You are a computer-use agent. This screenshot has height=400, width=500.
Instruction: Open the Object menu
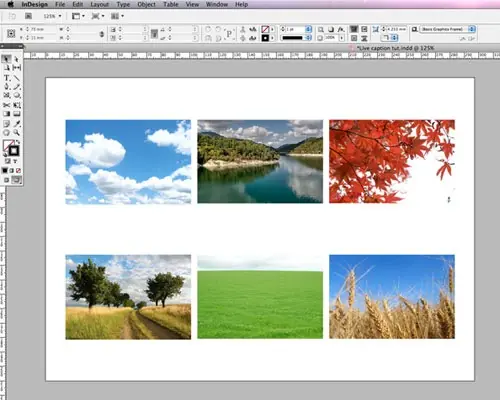tap(146, 4)
